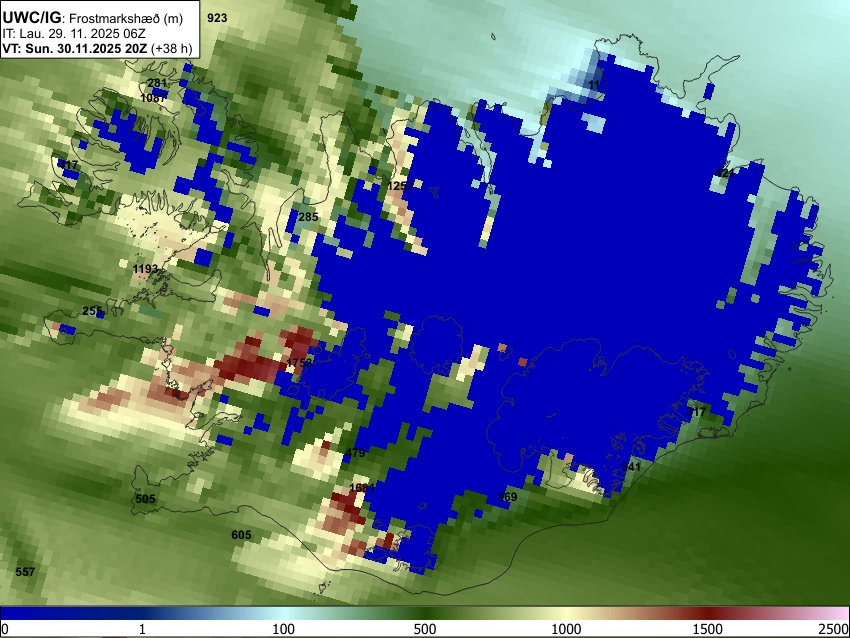Click the 'VT: Sun. 30.11.2025 20Z' line
This screenshot has height=638, width=850.
74,48
